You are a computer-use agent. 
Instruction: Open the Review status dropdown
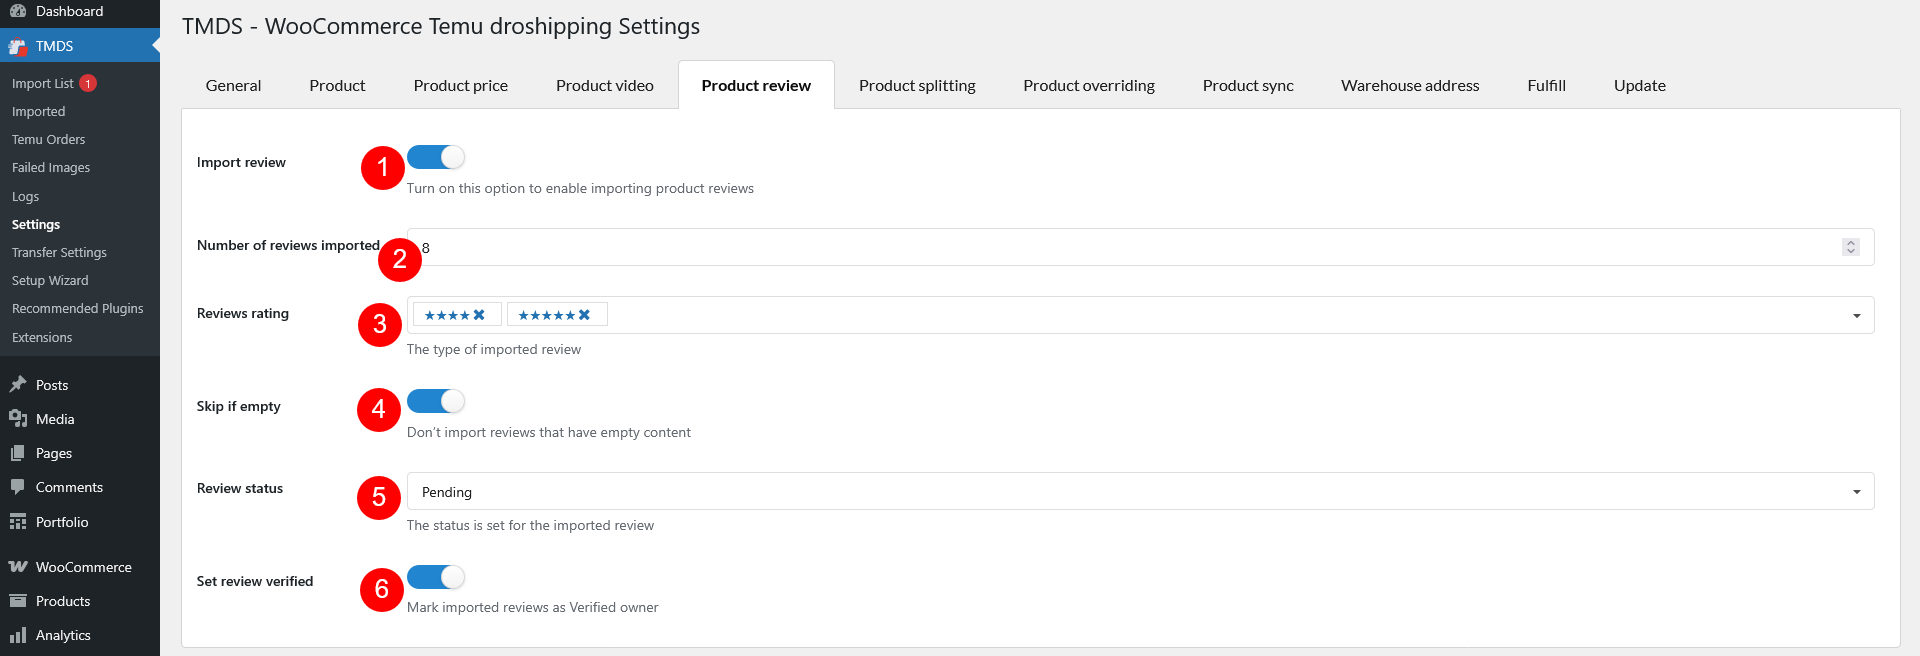(1140, 492)
